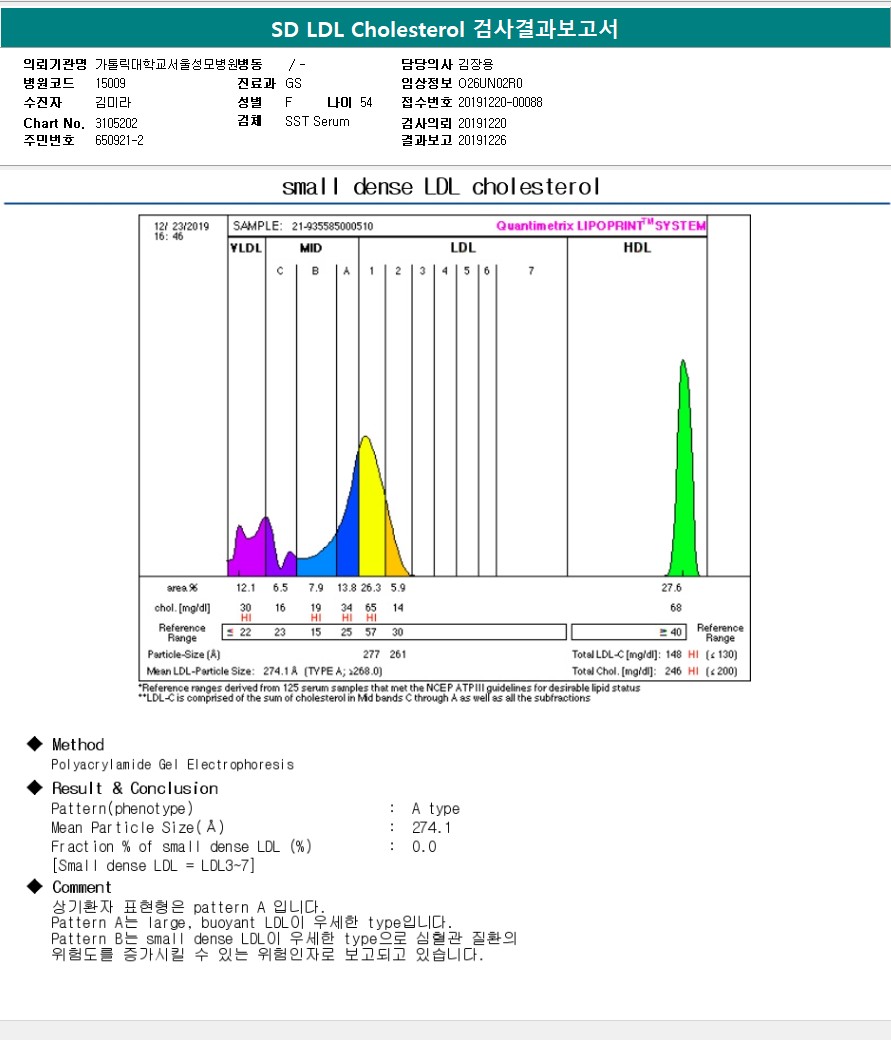Click the Mean LDL-Particle Size 274.1 line

coord(264,671)
